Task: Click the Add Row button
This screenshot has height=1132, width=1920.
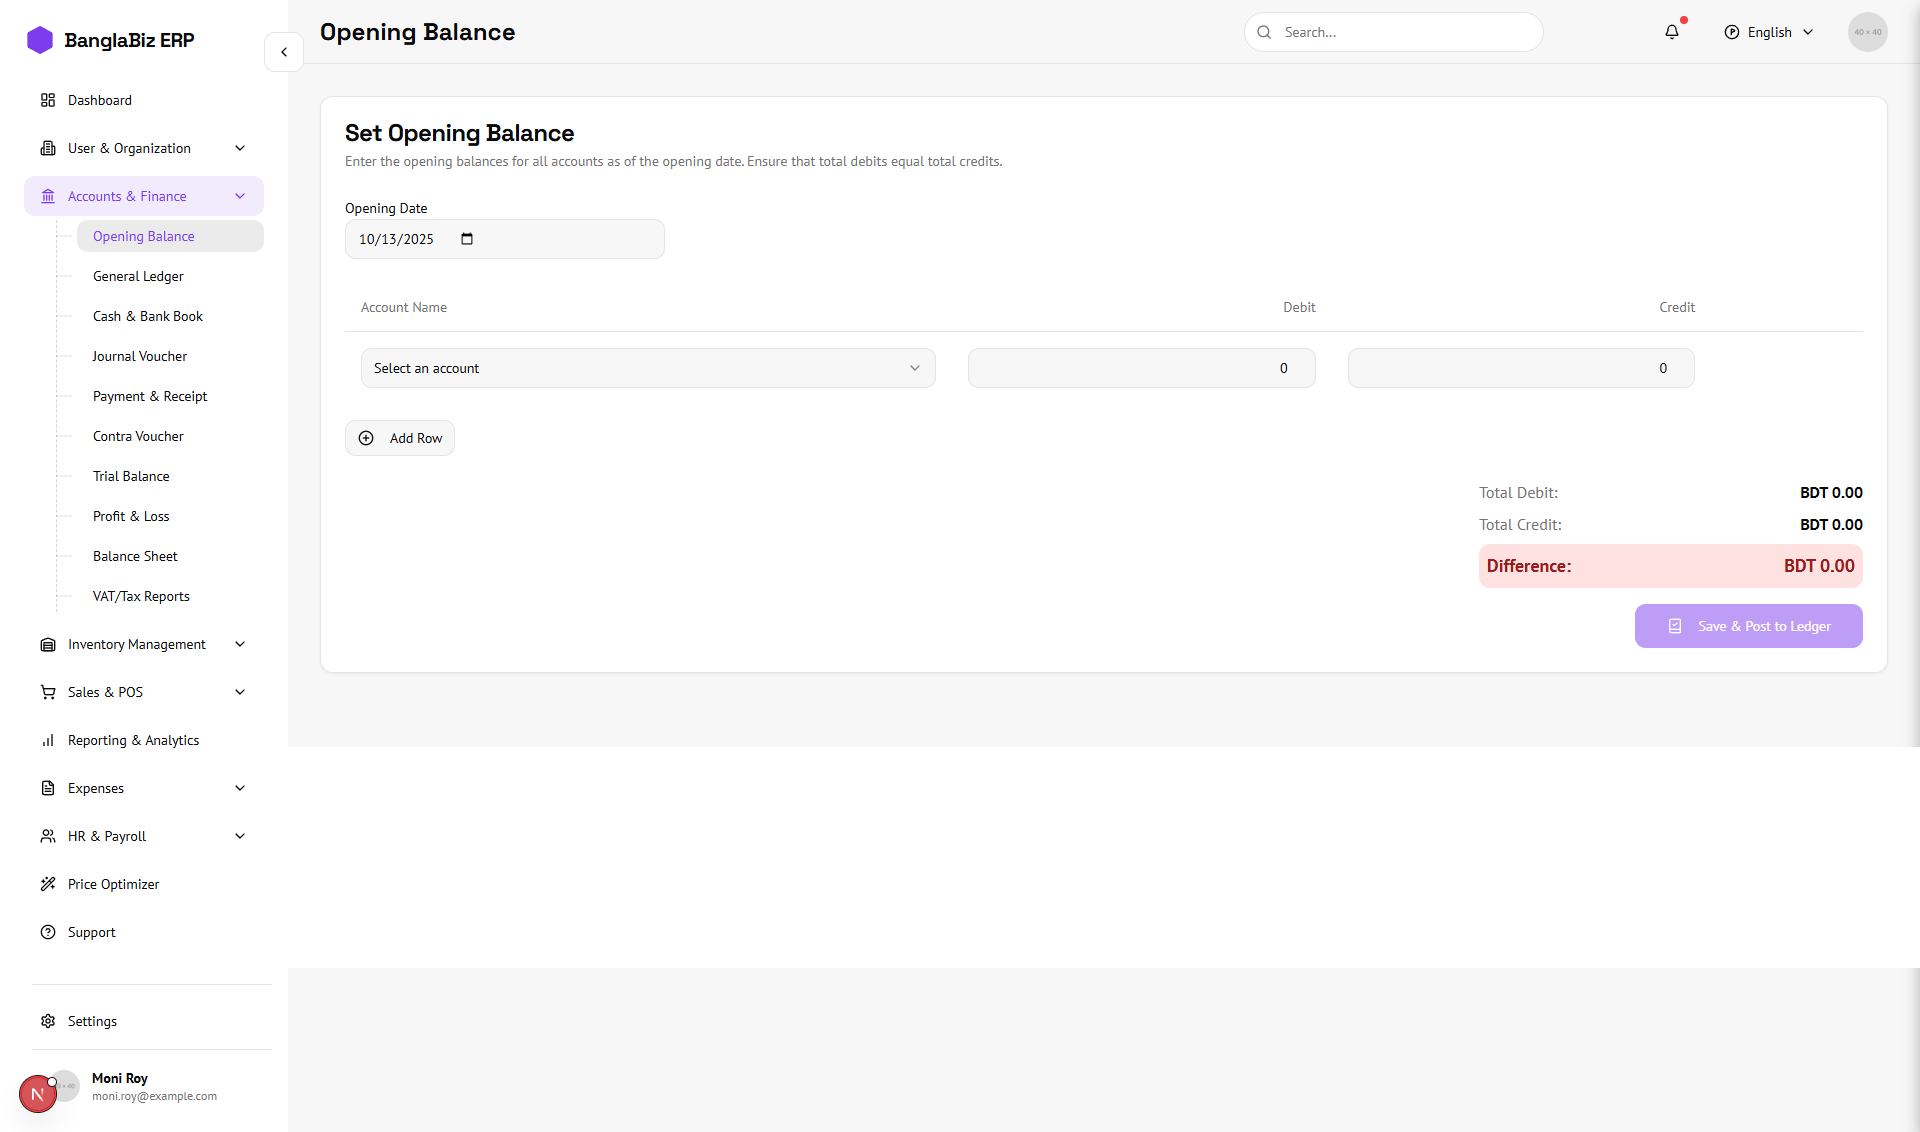Action: (400, 438)
